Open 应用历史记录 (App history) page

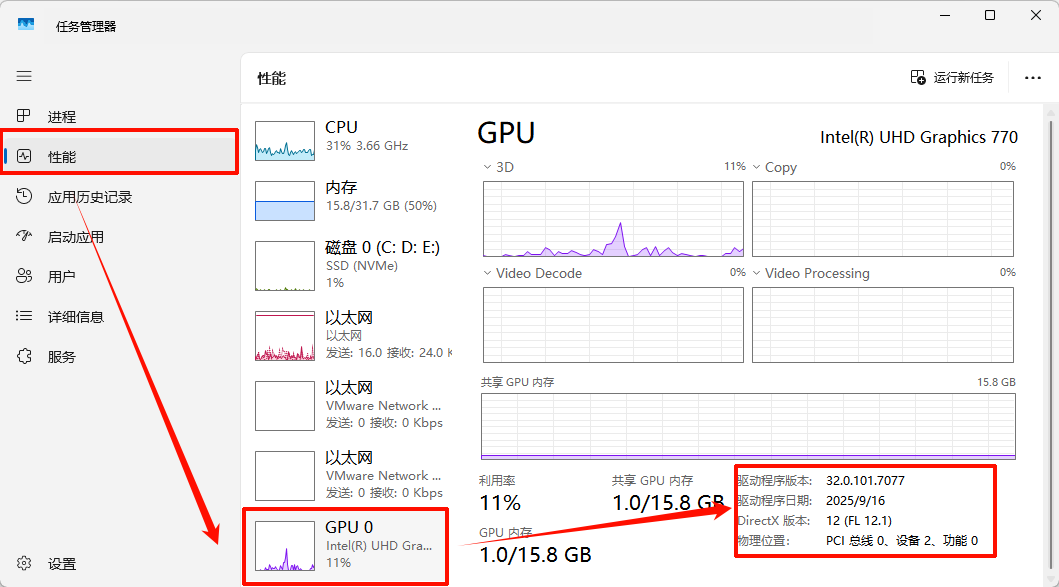(89, 197)
